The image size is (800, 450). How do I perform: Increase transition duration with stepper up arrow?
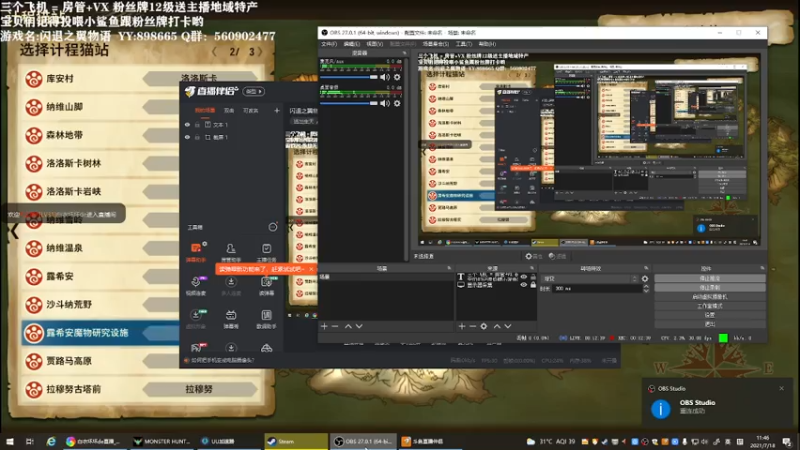pos(646,286)
